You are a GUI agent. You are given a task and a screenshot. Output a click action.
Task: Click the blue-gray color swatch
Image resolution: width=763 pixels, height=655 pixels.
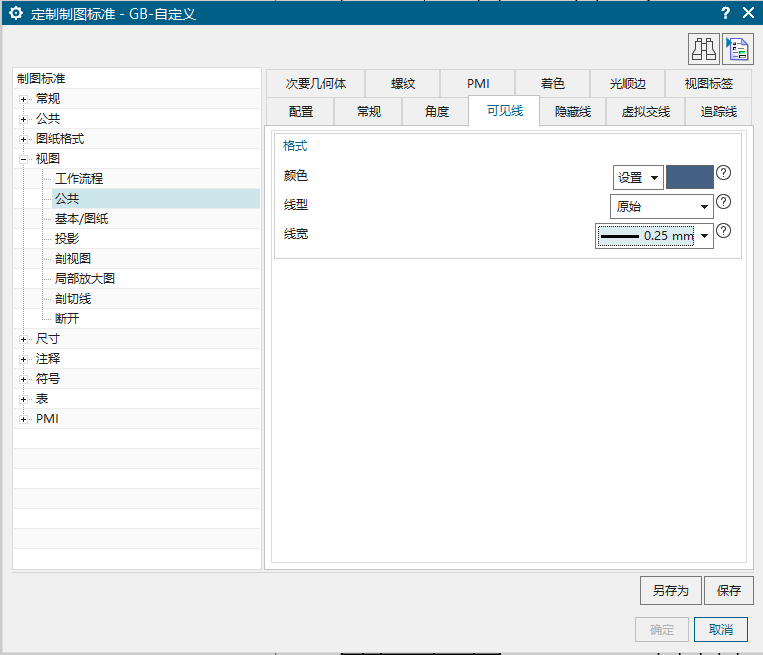pos(690,177)
